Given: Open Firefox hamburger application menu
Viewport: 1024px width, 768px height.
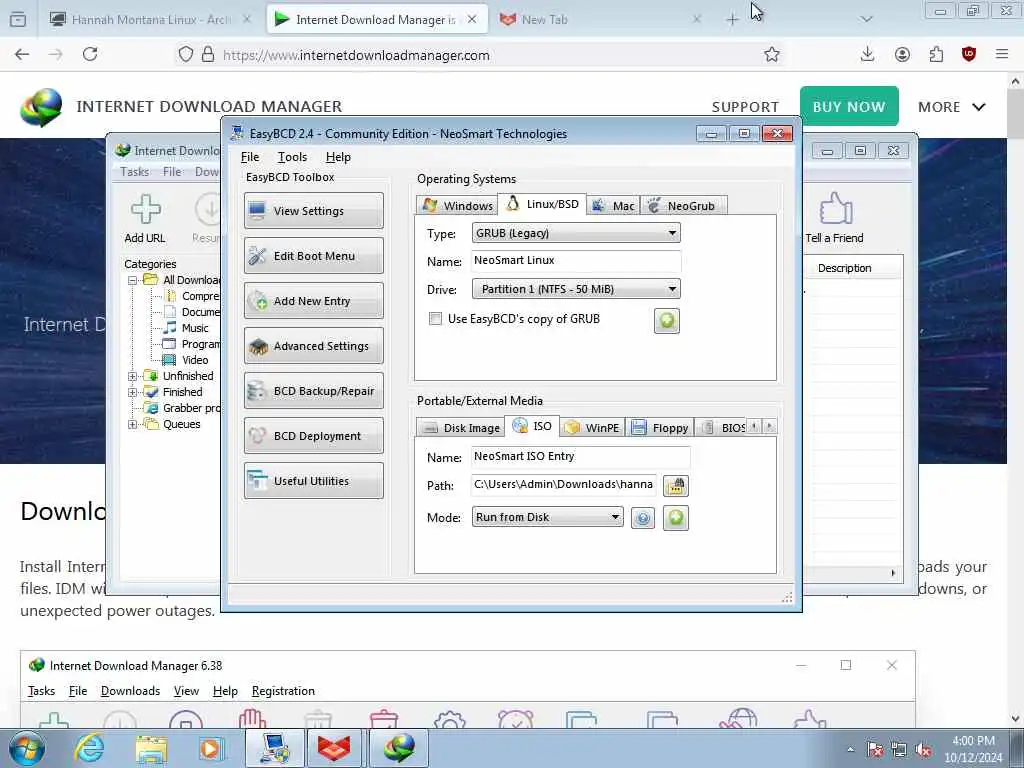Looking at the screenshot, I should [x=1002, y=55].
